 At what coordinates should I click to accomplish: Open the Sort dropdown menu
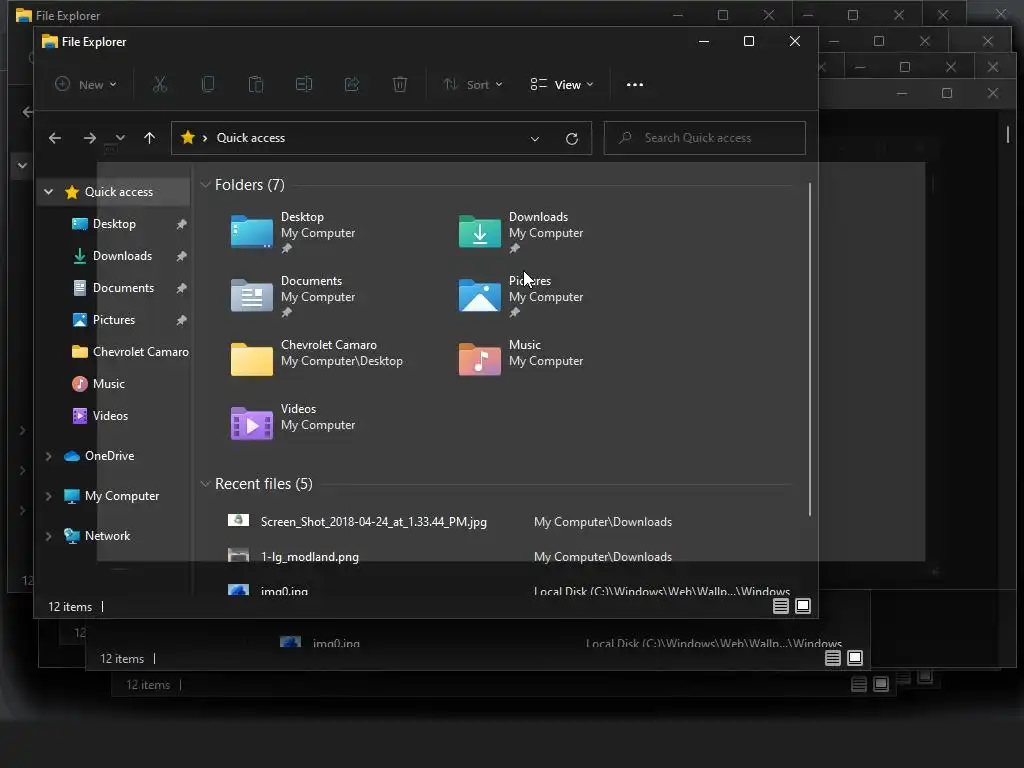coord(472,84)
